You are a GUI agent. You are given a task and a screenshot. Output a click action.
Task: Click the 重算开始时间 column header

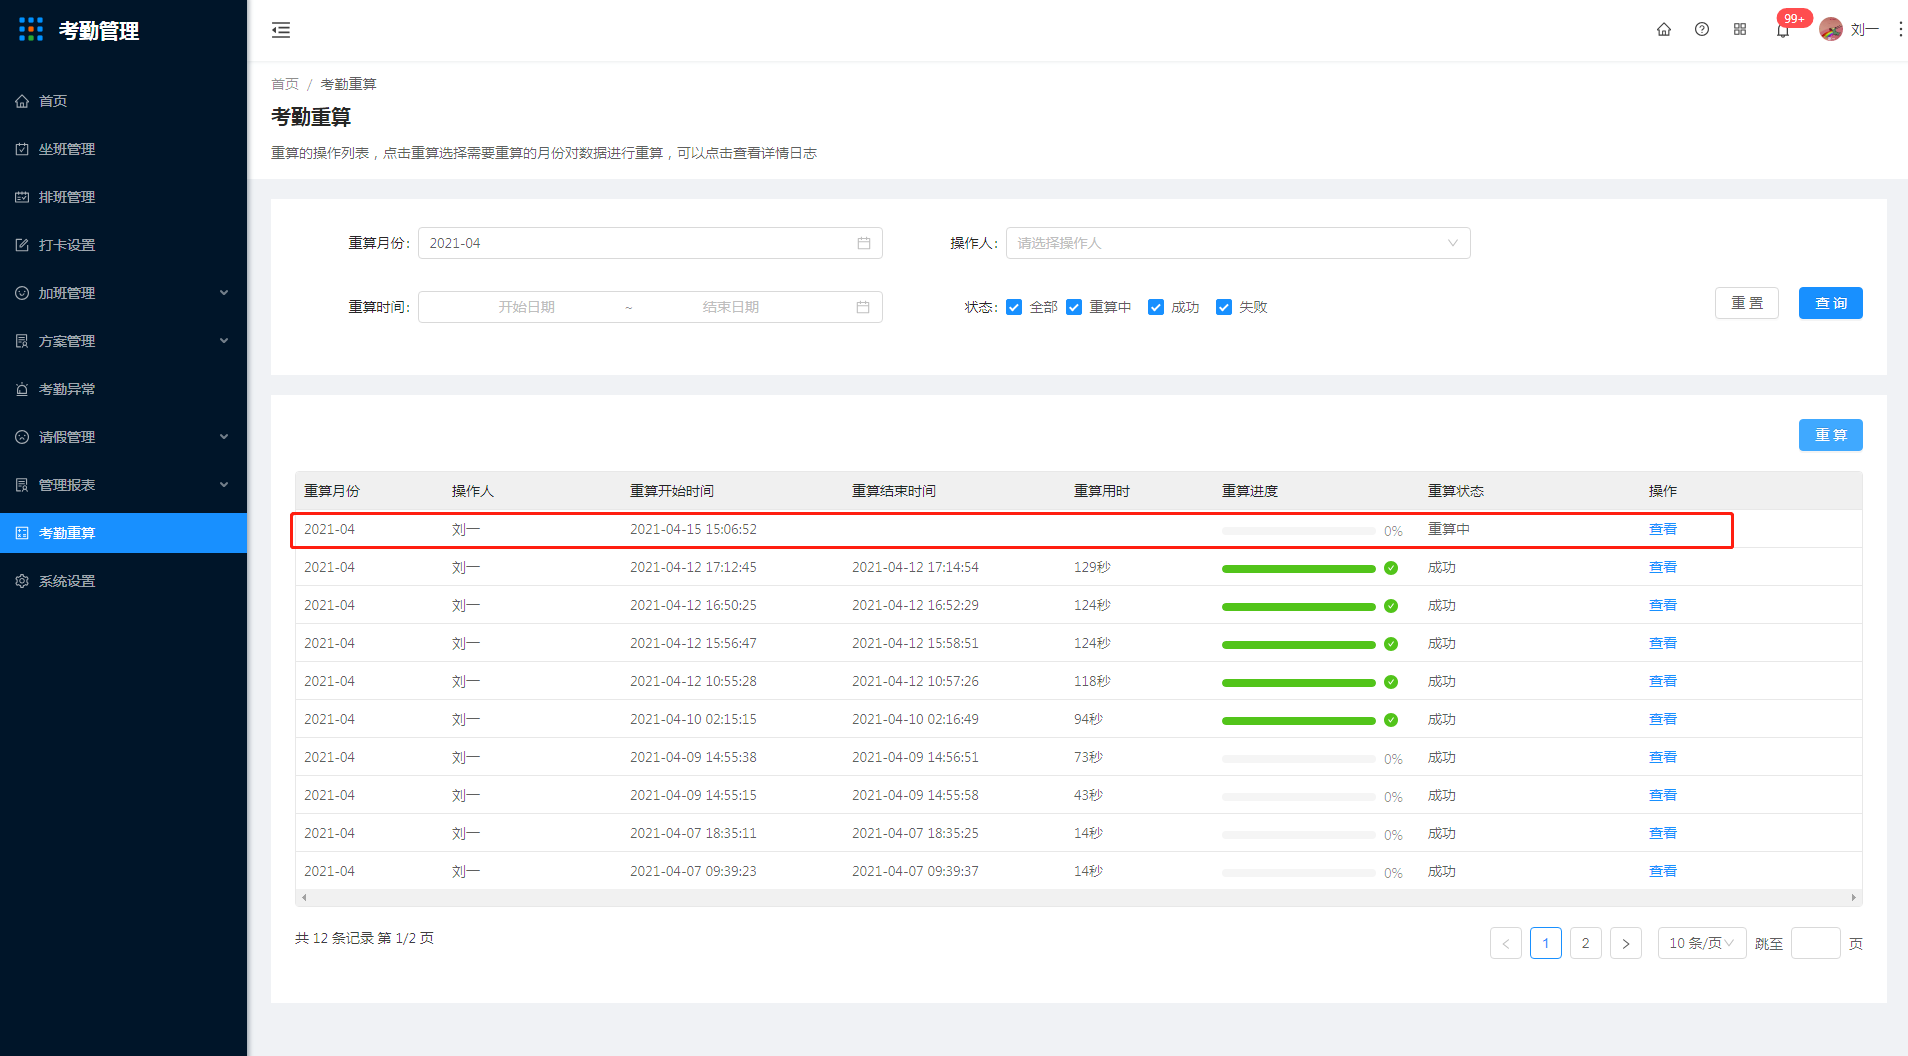(x=672, y=491)
